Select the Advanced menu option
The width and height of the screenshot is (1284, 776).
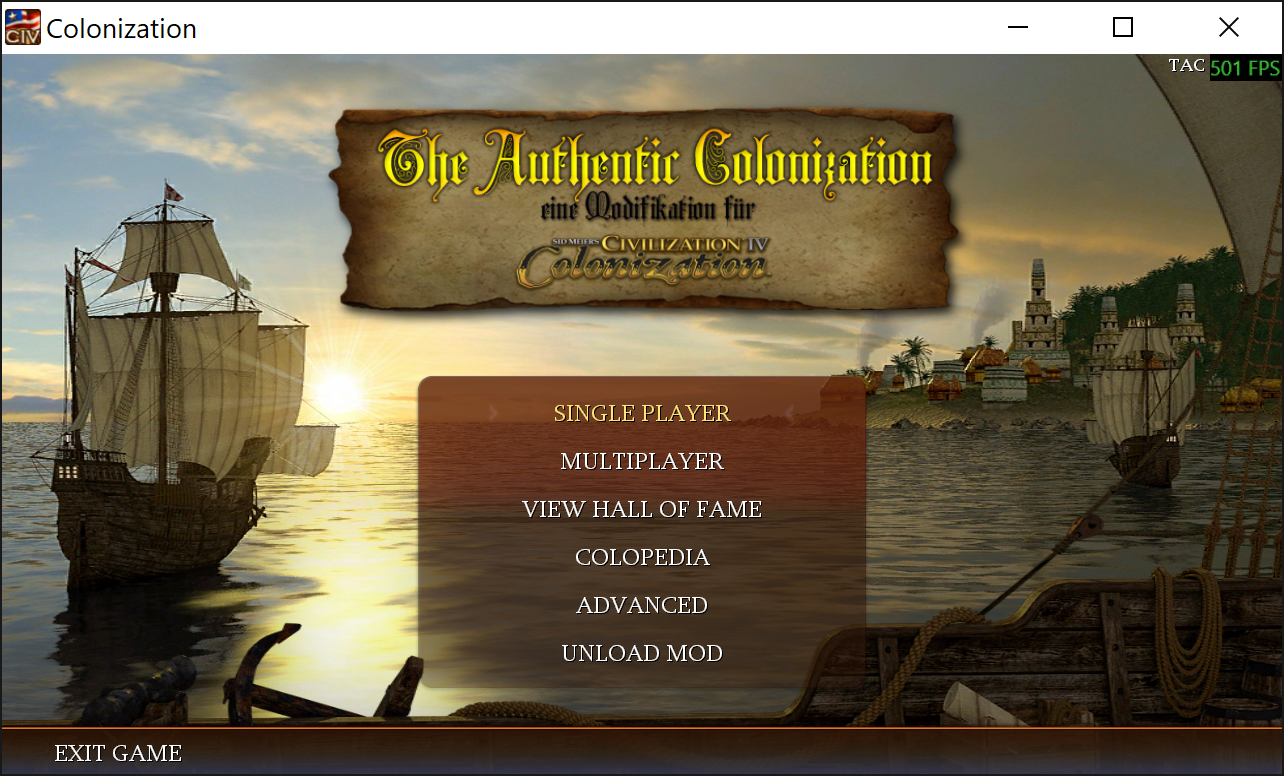(642, 605)
